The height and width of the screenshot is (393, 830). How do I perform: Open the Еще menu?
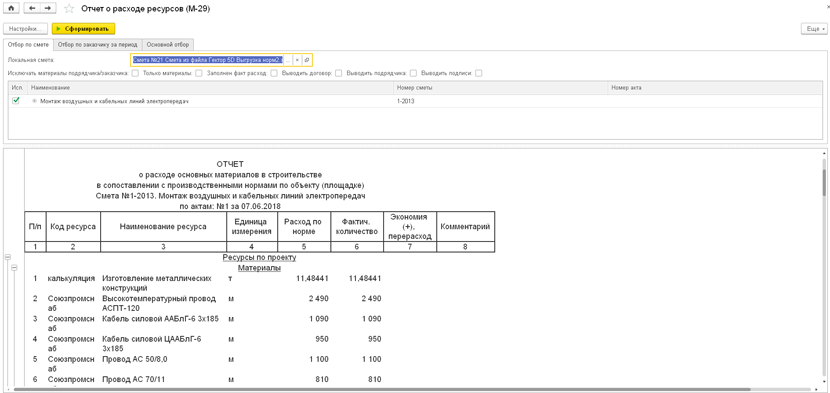coord(814,29)
